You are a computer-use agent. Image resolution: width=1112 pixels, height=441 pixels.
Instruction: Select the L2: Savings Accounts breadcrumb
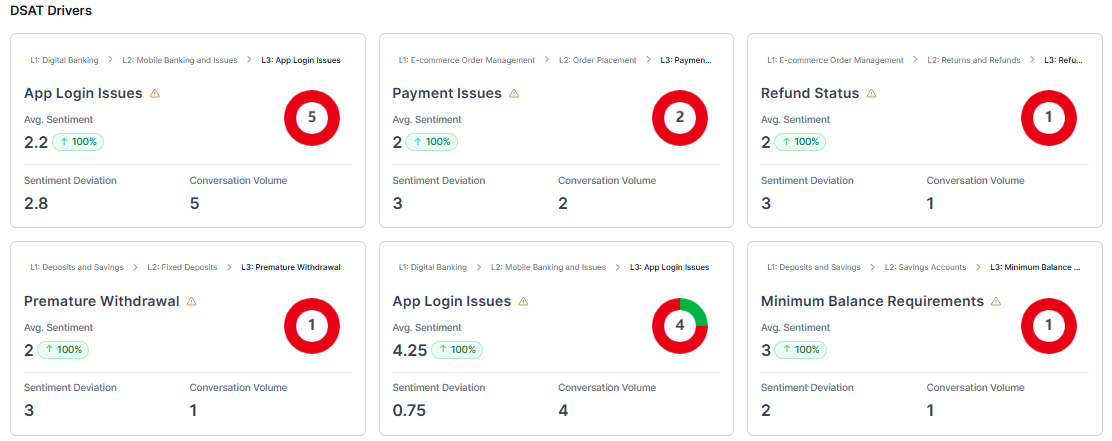click(925, 268)
